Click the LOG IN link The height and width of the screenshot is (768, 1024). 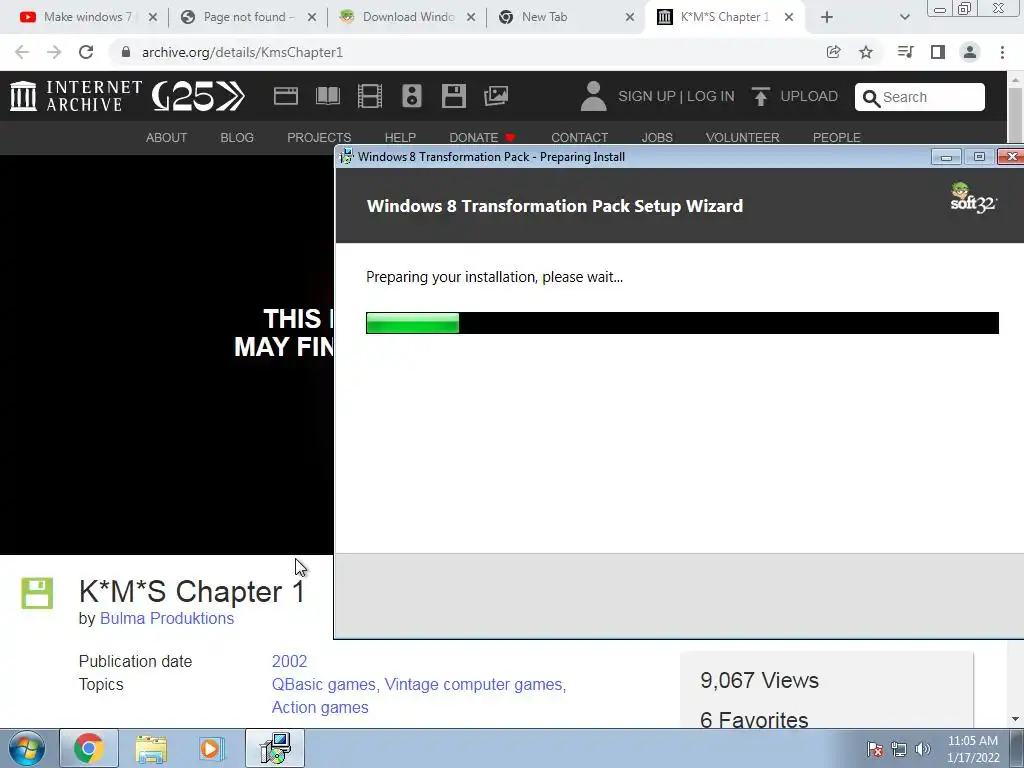point(711,97)
